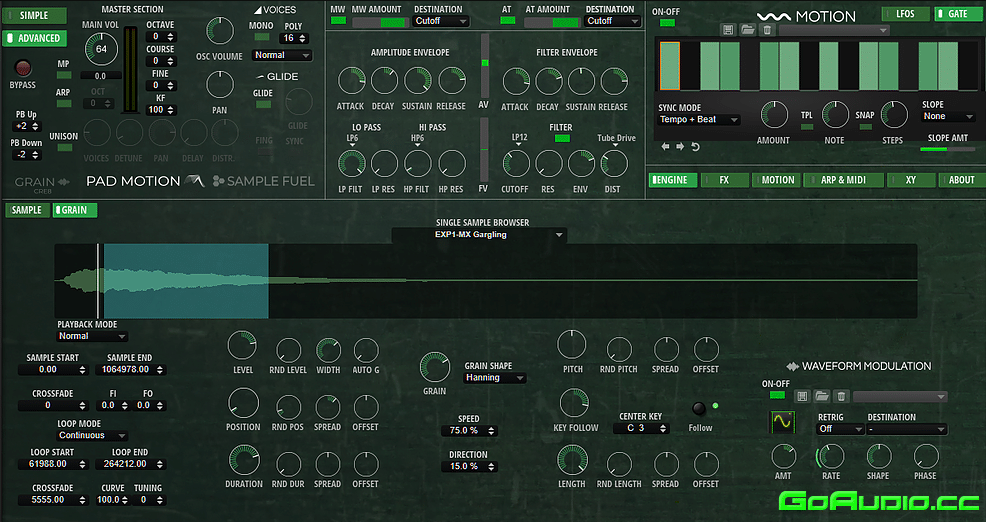The image size is (986, 522).
Task: Toggle the Mono voice switch
Action: tap(262, 37)
